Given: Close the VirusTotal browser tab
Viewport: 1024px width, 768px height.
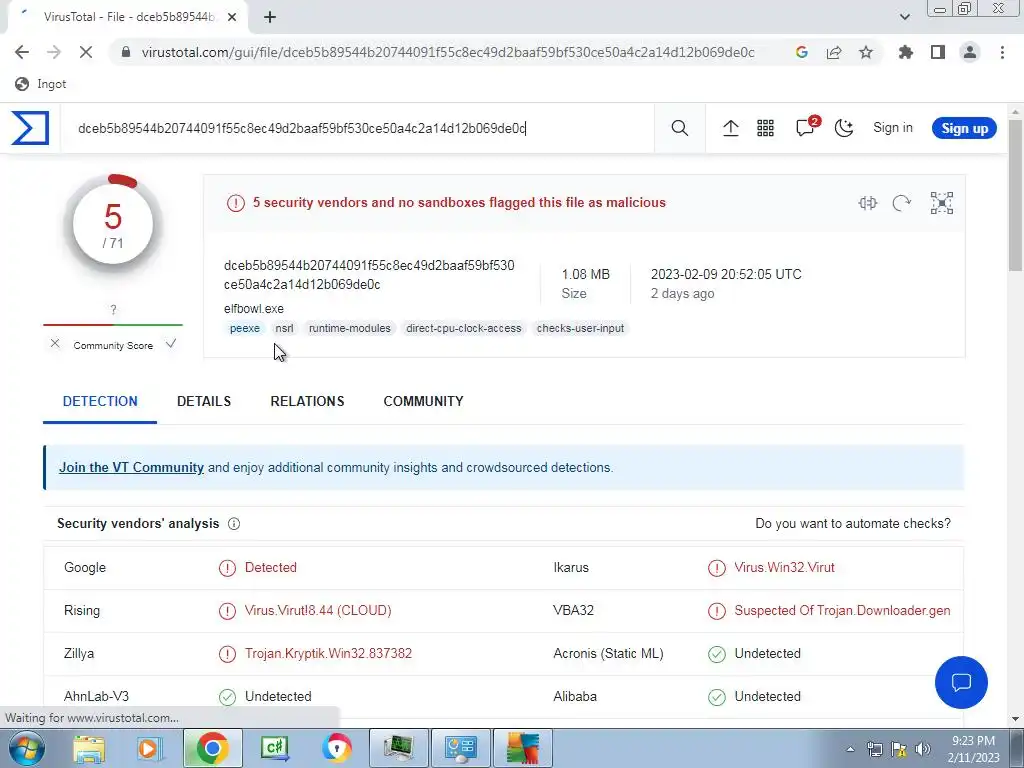Looking at the screenshot, I should point(232,18).
